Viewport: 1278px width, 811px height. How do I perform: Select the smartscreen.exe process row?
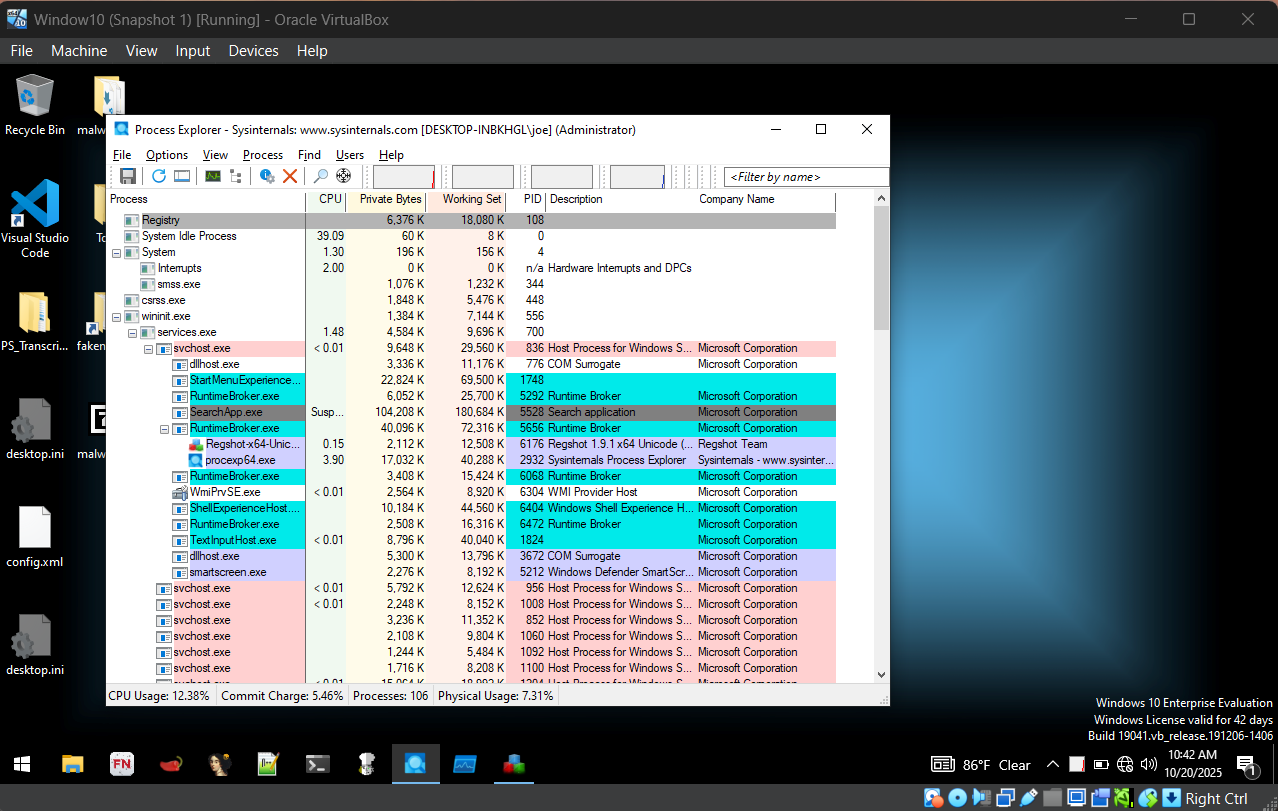(x=472, y=572)
